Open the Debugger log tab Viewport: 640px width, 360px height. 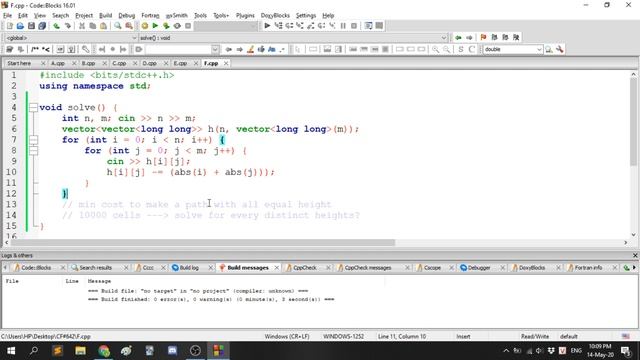(479, 268)
